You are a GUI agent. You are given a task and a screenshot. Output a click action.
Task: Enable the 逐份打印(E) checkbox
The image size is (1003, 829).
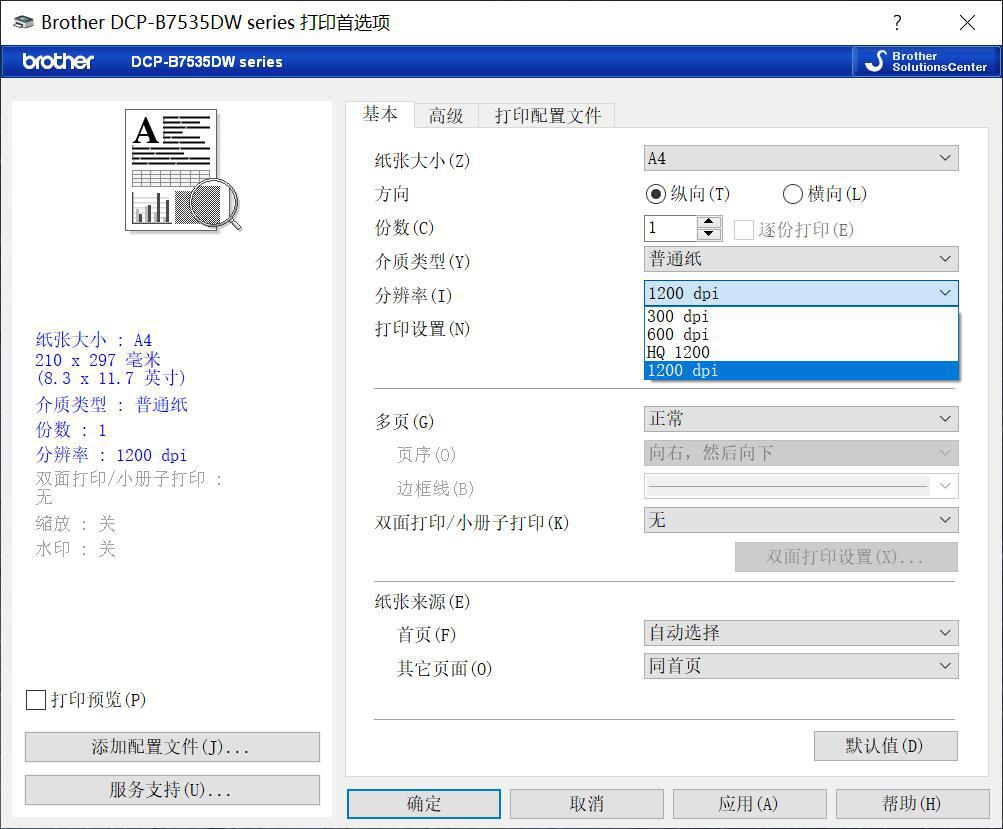click(x=743, y=228)
